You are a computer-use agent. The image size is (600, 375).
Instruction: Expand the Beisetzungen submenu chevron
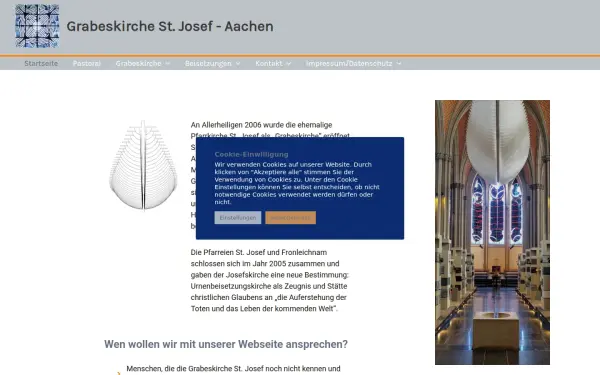pos(238,64)
